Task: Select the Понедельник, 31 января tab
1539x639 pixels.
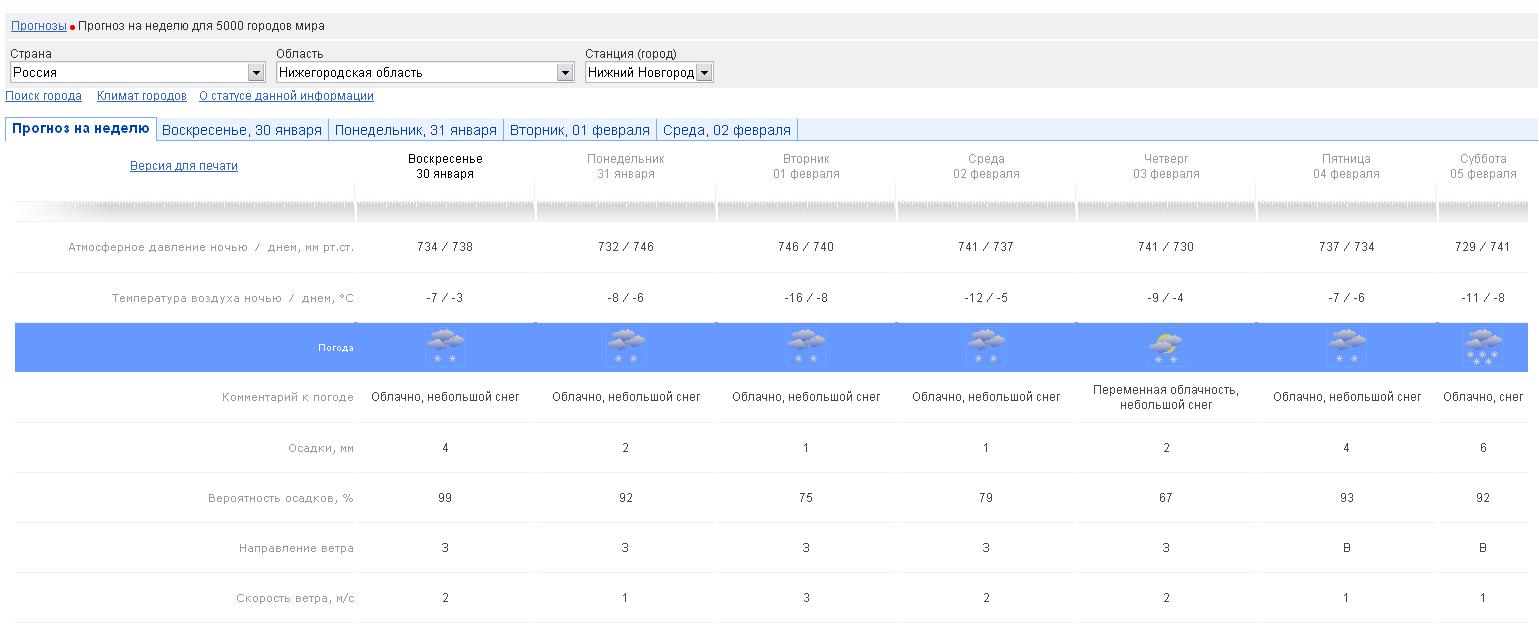Action: (415, 130)
